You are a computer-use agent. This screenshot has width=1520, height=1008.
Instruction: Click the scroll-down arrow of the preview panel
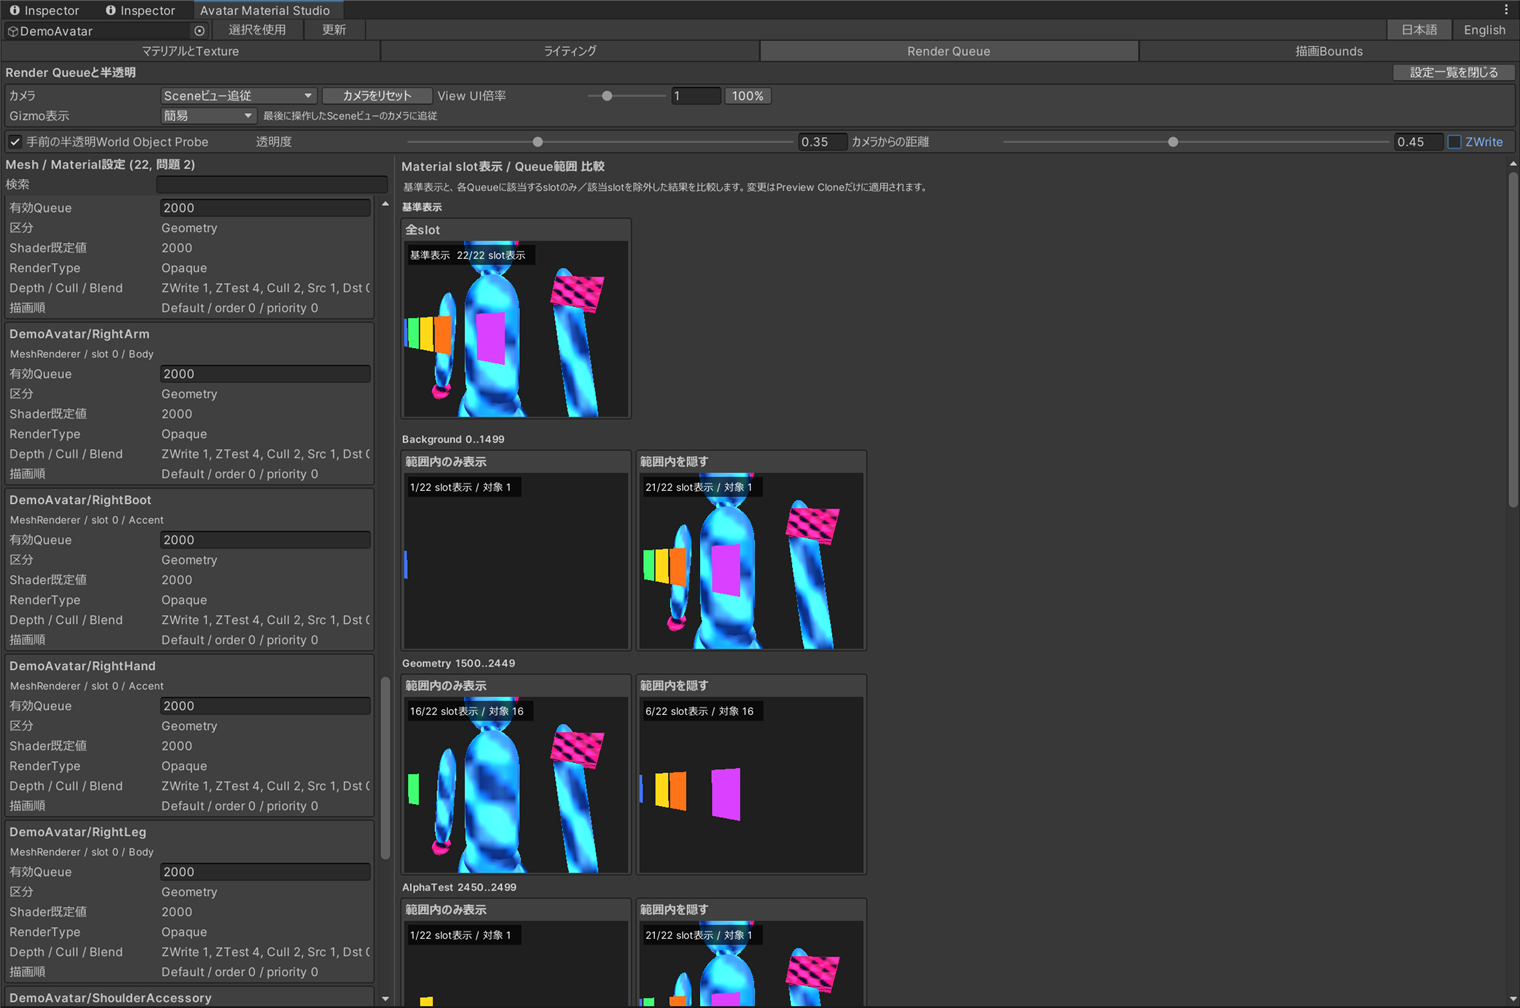click(1513, 999)
